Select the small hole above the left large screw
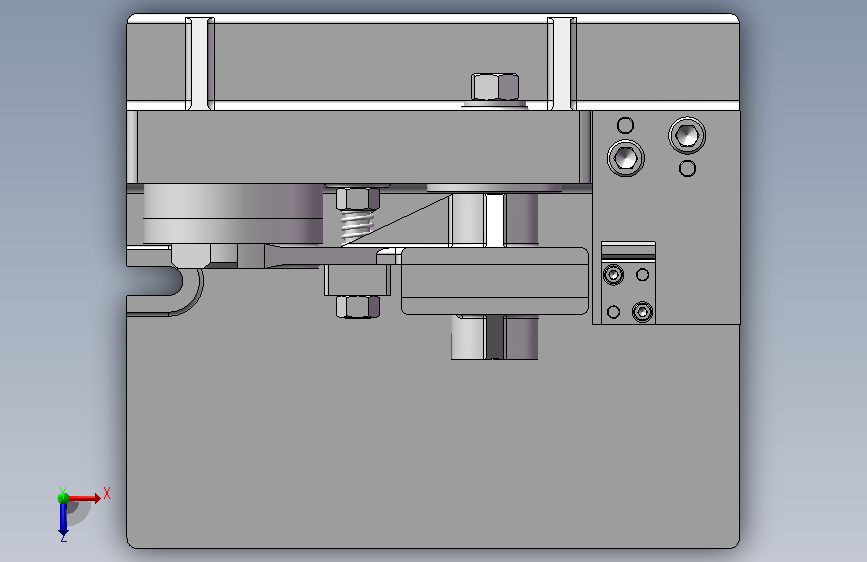This screenshot has height=562, width=867. tap(625, 126)
